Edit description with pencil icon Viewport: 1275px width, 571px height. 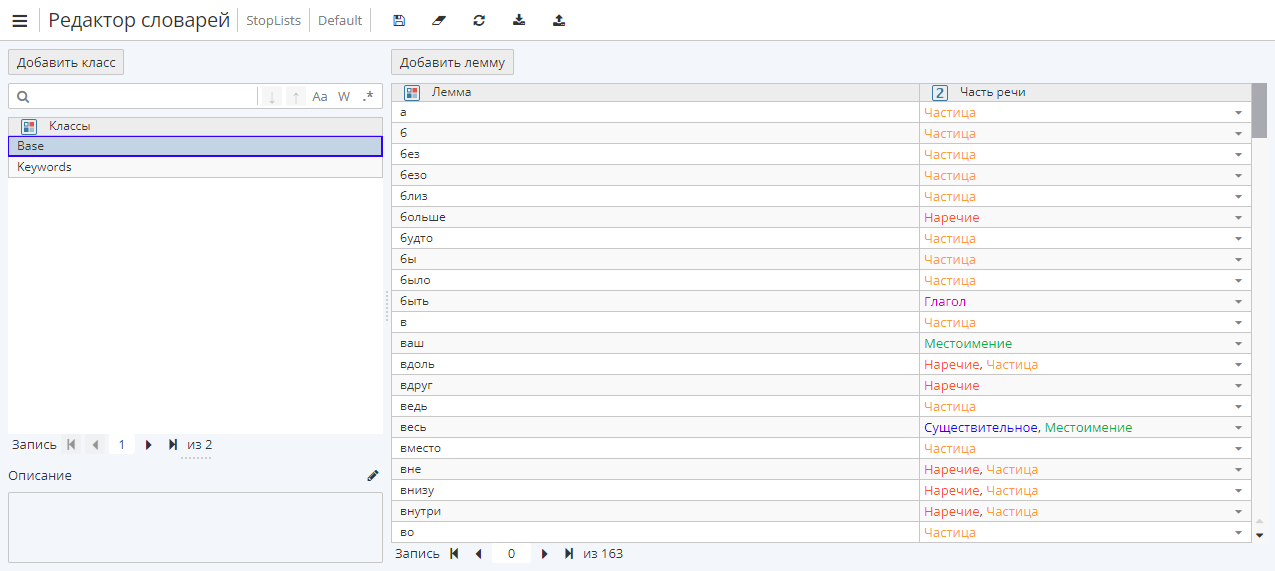(373, 476)
